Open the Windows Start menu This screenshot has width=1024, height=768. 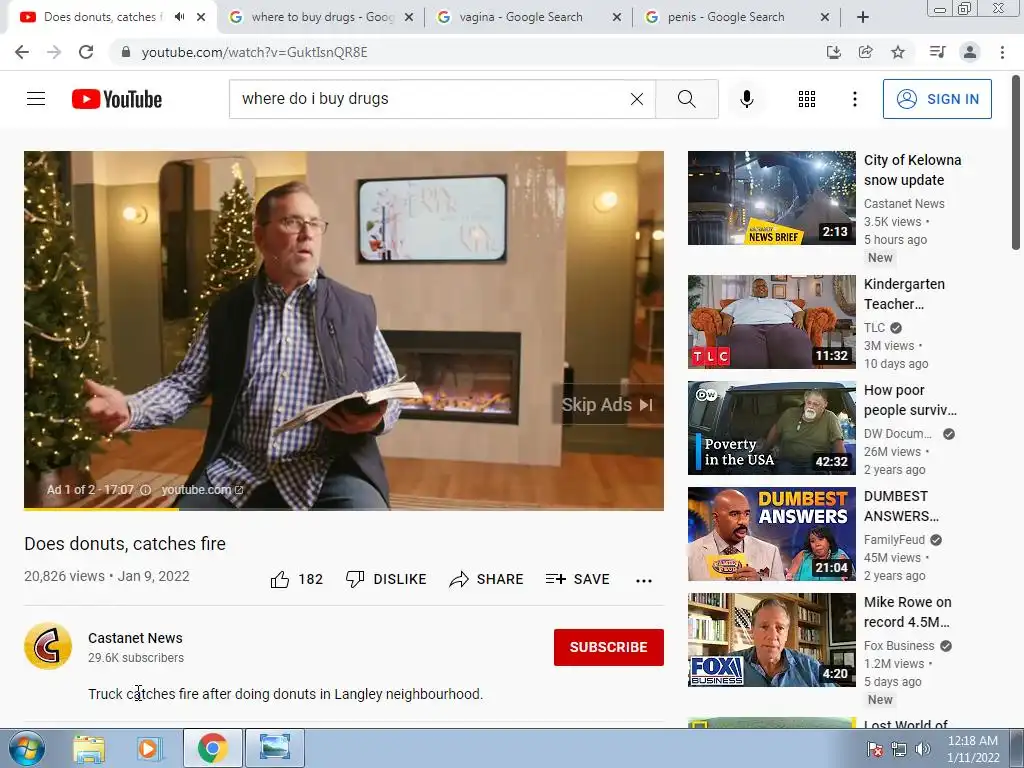coord(27,748)
